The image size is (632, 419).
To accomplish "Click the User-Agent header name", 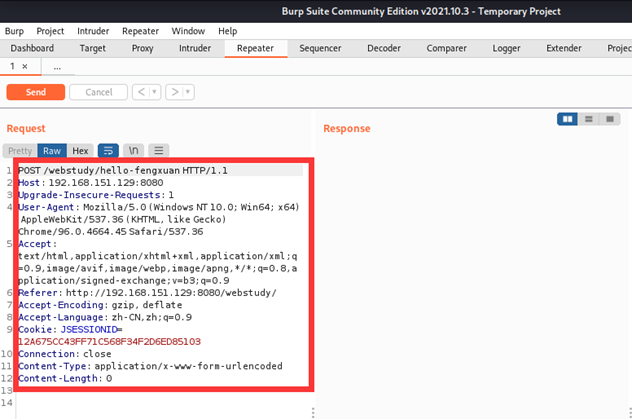I will click(46, 207).
